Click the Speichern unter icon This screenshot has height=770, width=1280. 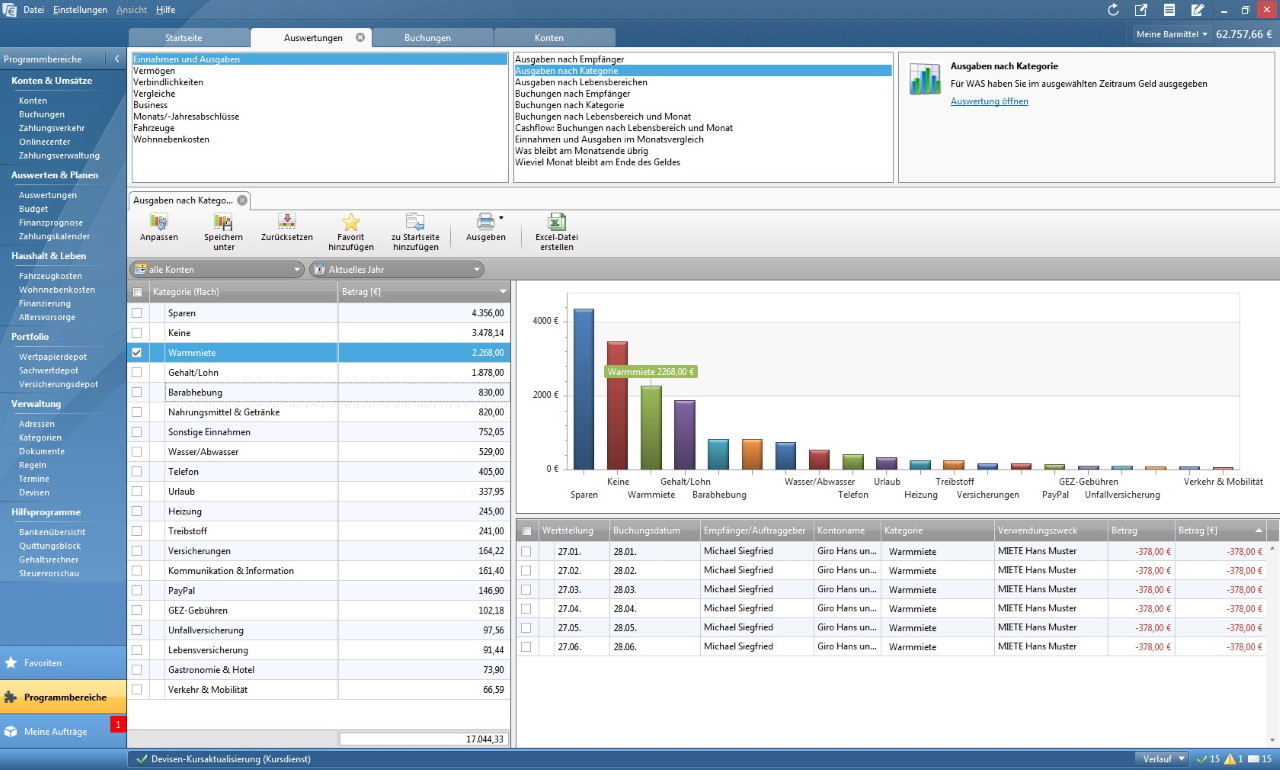pyautogui.click(x=223, y=223)
